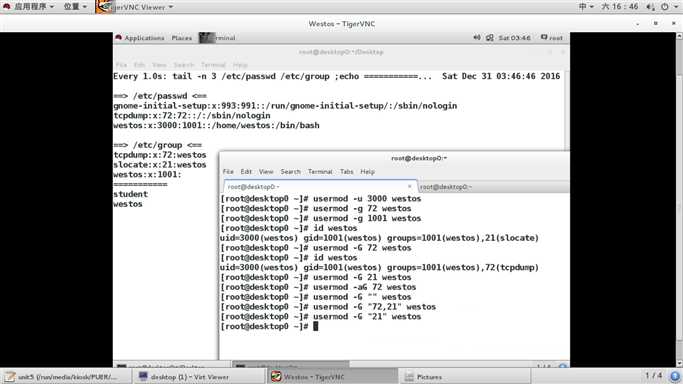Click the ==> /etc/passwd <== header line
The height and width of the screenshot is (384, 683).
[160, 96]
